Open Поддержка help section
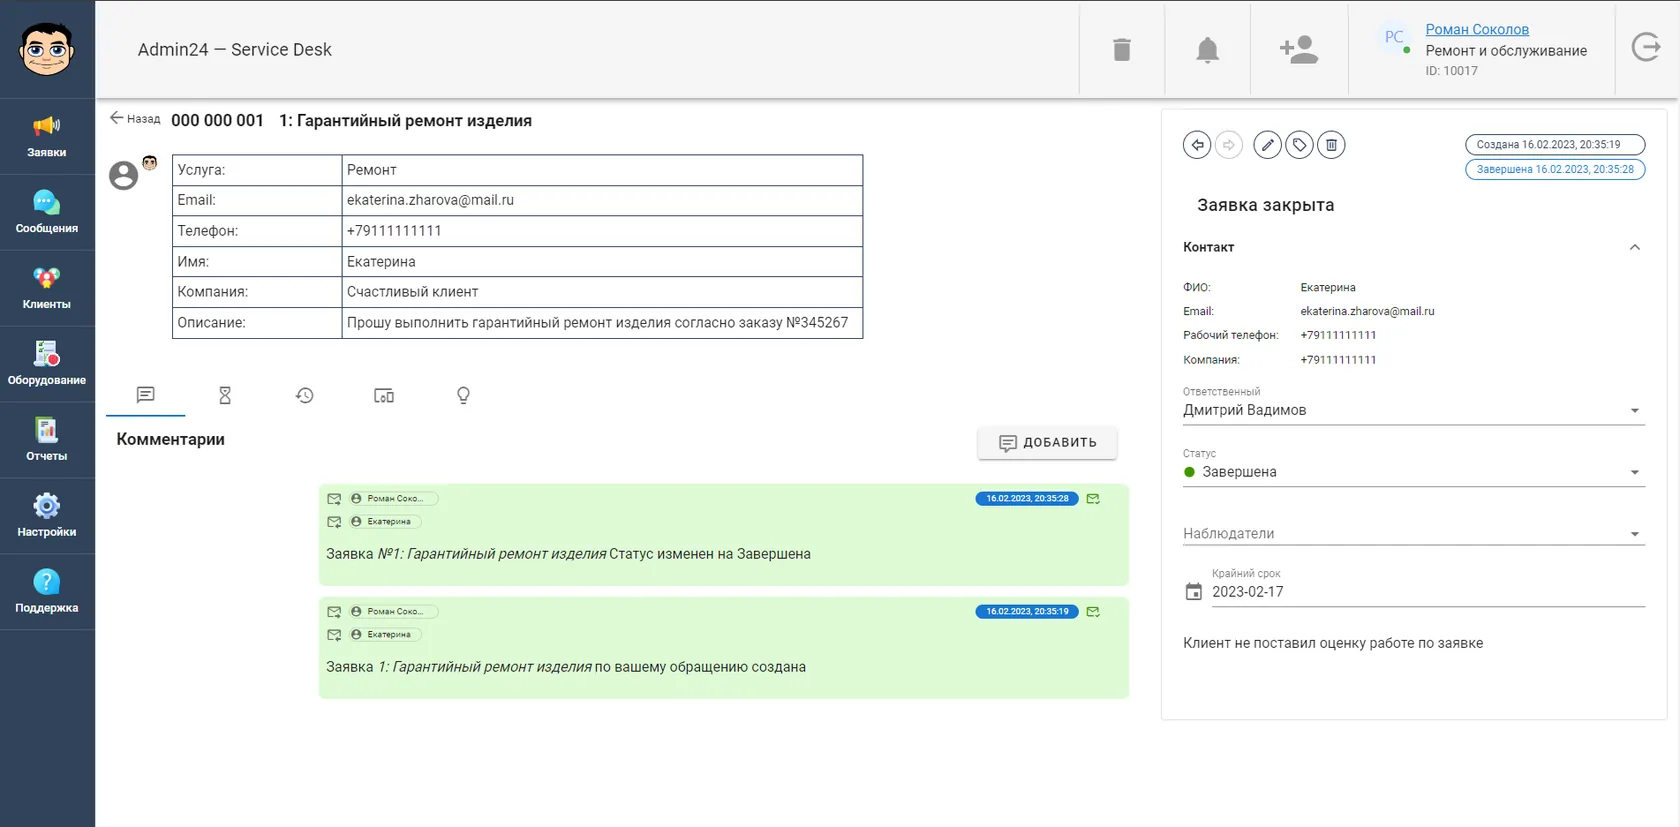The image size is (1680, 827). [x=47, y=593]
